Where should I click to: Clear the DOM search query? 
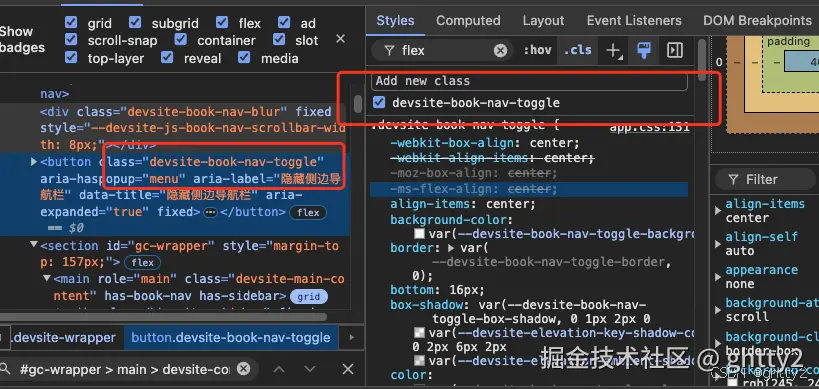click(243, 369)
